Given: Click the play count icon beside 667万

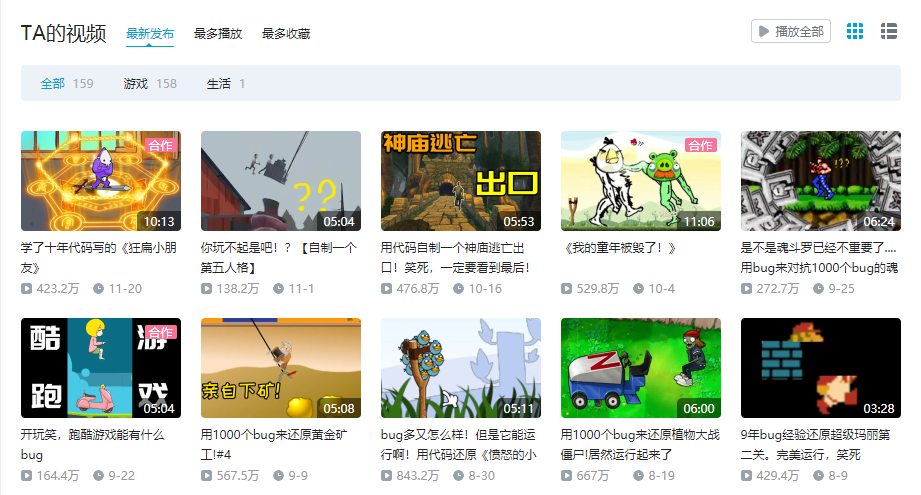Looking at the screenshot, I should tap(566, 476).
